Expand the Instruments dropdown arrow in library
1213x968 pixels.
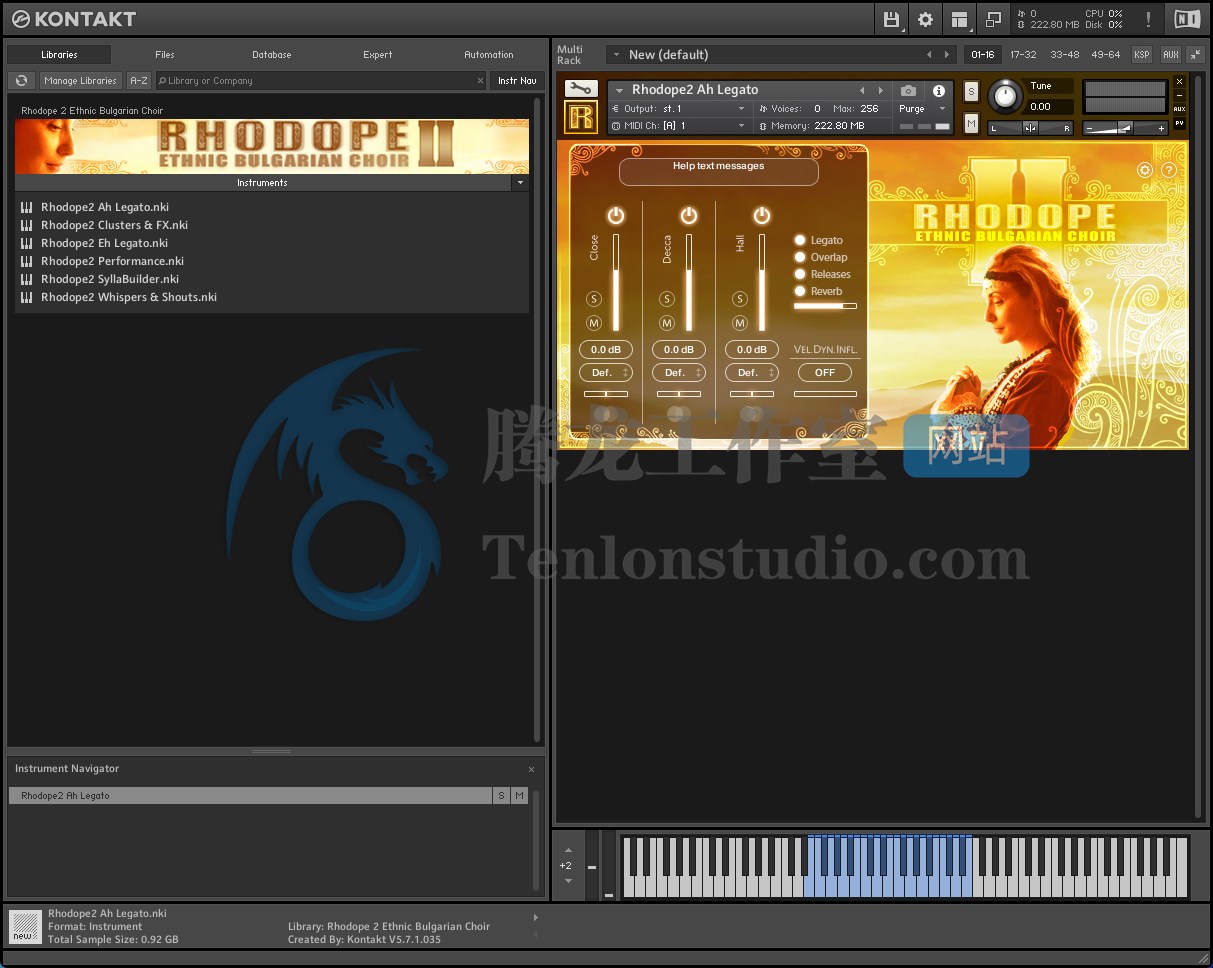(519, 183)
